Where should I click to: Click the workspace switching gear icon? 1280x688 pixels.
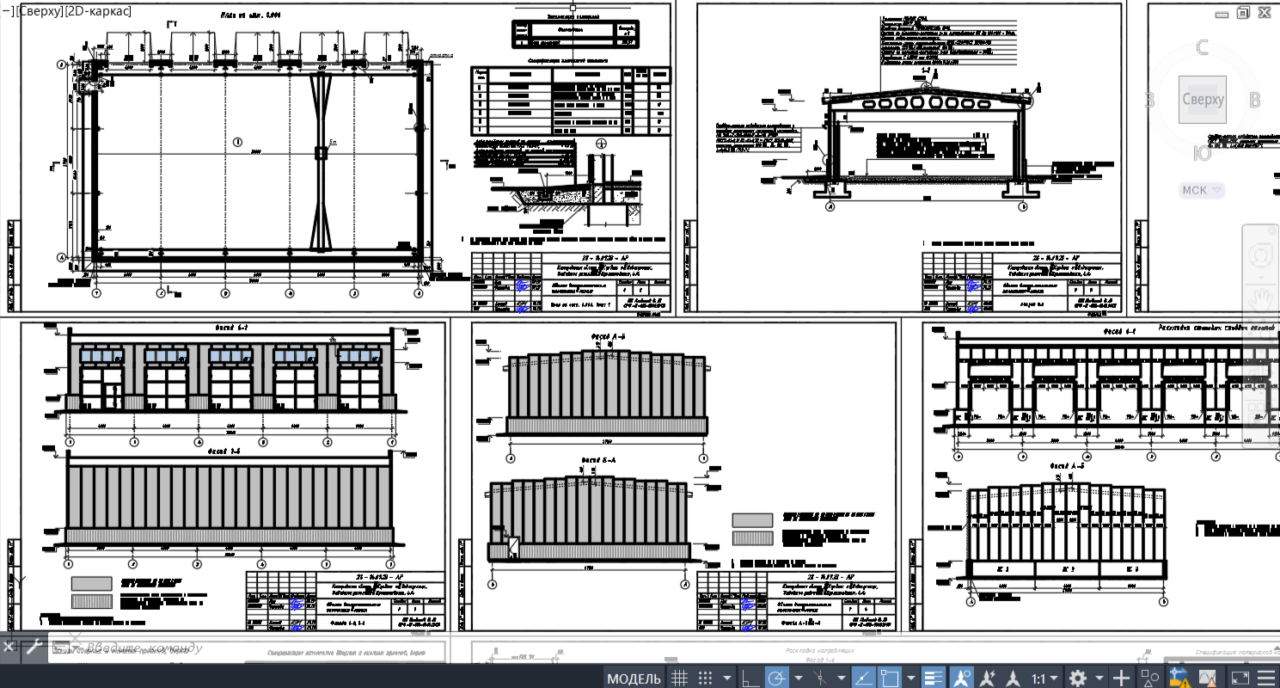[1077, 678]
